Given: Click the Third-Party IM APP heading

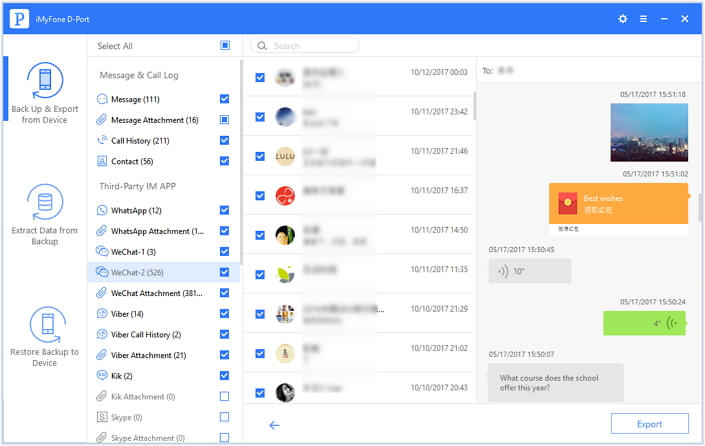Looking at the screenshot, I should 137,186.
